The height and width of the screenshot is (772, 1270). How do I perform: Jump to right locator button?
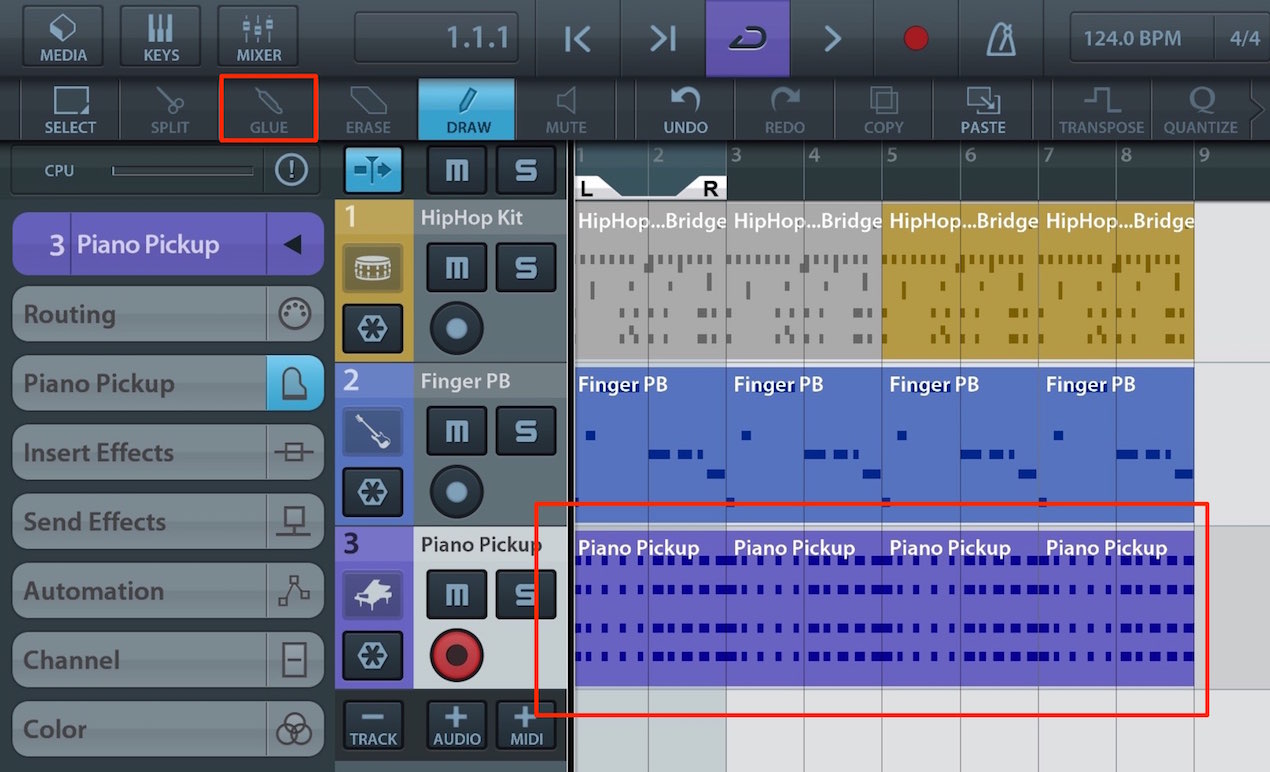[x=662, y=38]
